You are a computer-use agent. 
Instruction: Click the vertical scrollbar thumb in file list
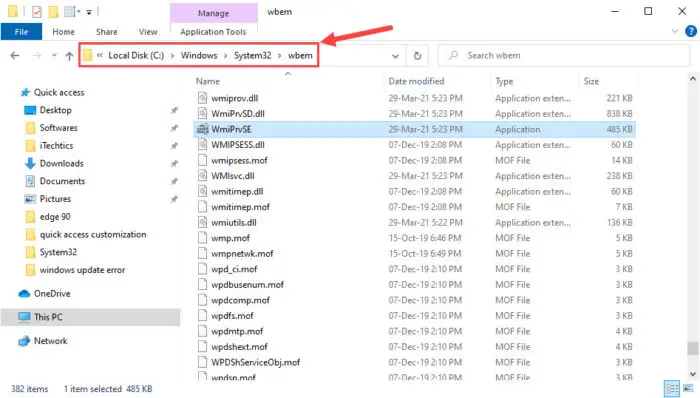coord(692,348)
